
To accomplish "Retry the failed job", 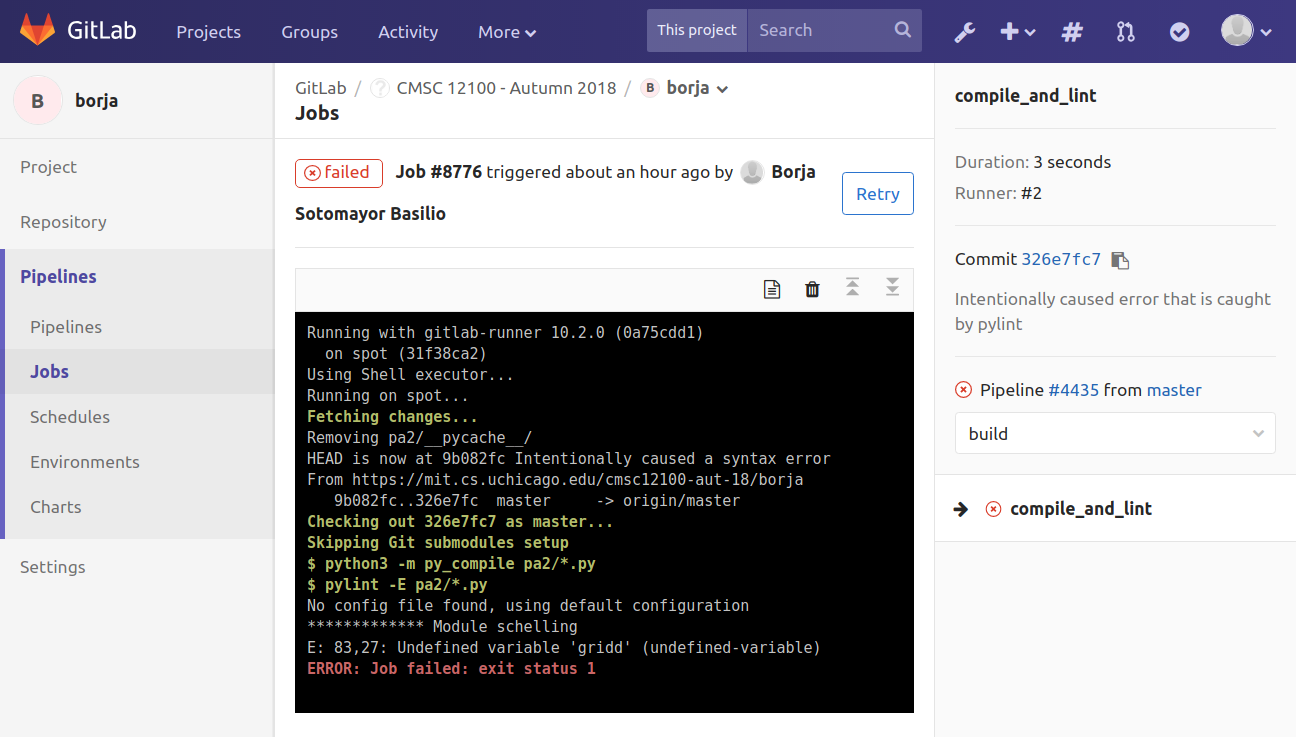I will click(x=877, y=194).
